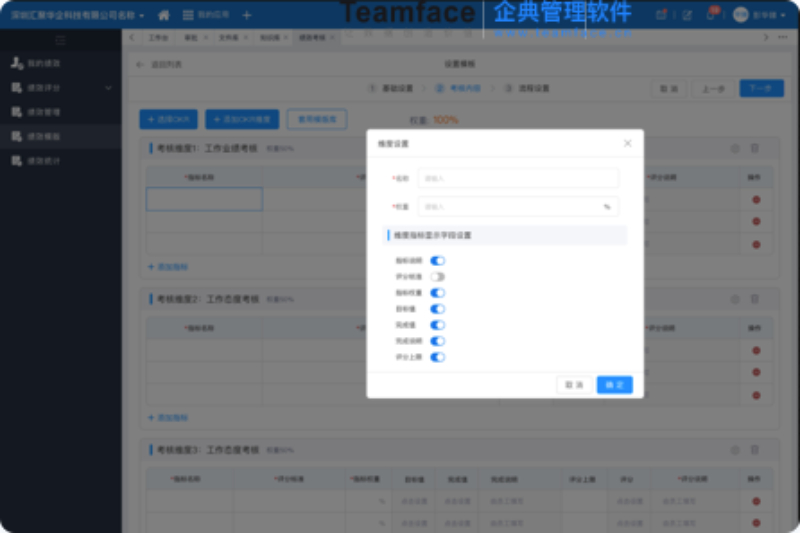Go to step 1 基础设置

[x=391, y=88]
